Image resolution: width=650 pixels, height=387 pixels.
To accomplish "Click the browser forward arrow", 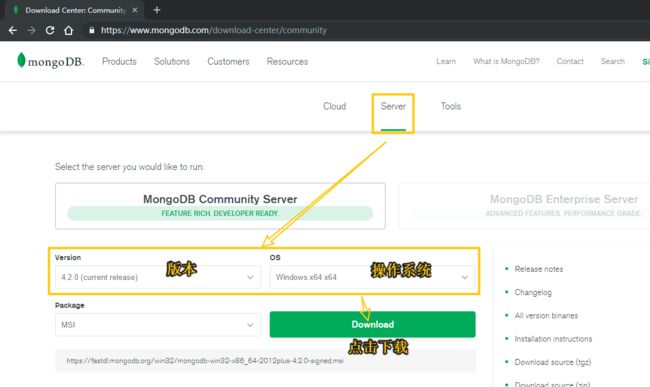I will click(31, 30).
